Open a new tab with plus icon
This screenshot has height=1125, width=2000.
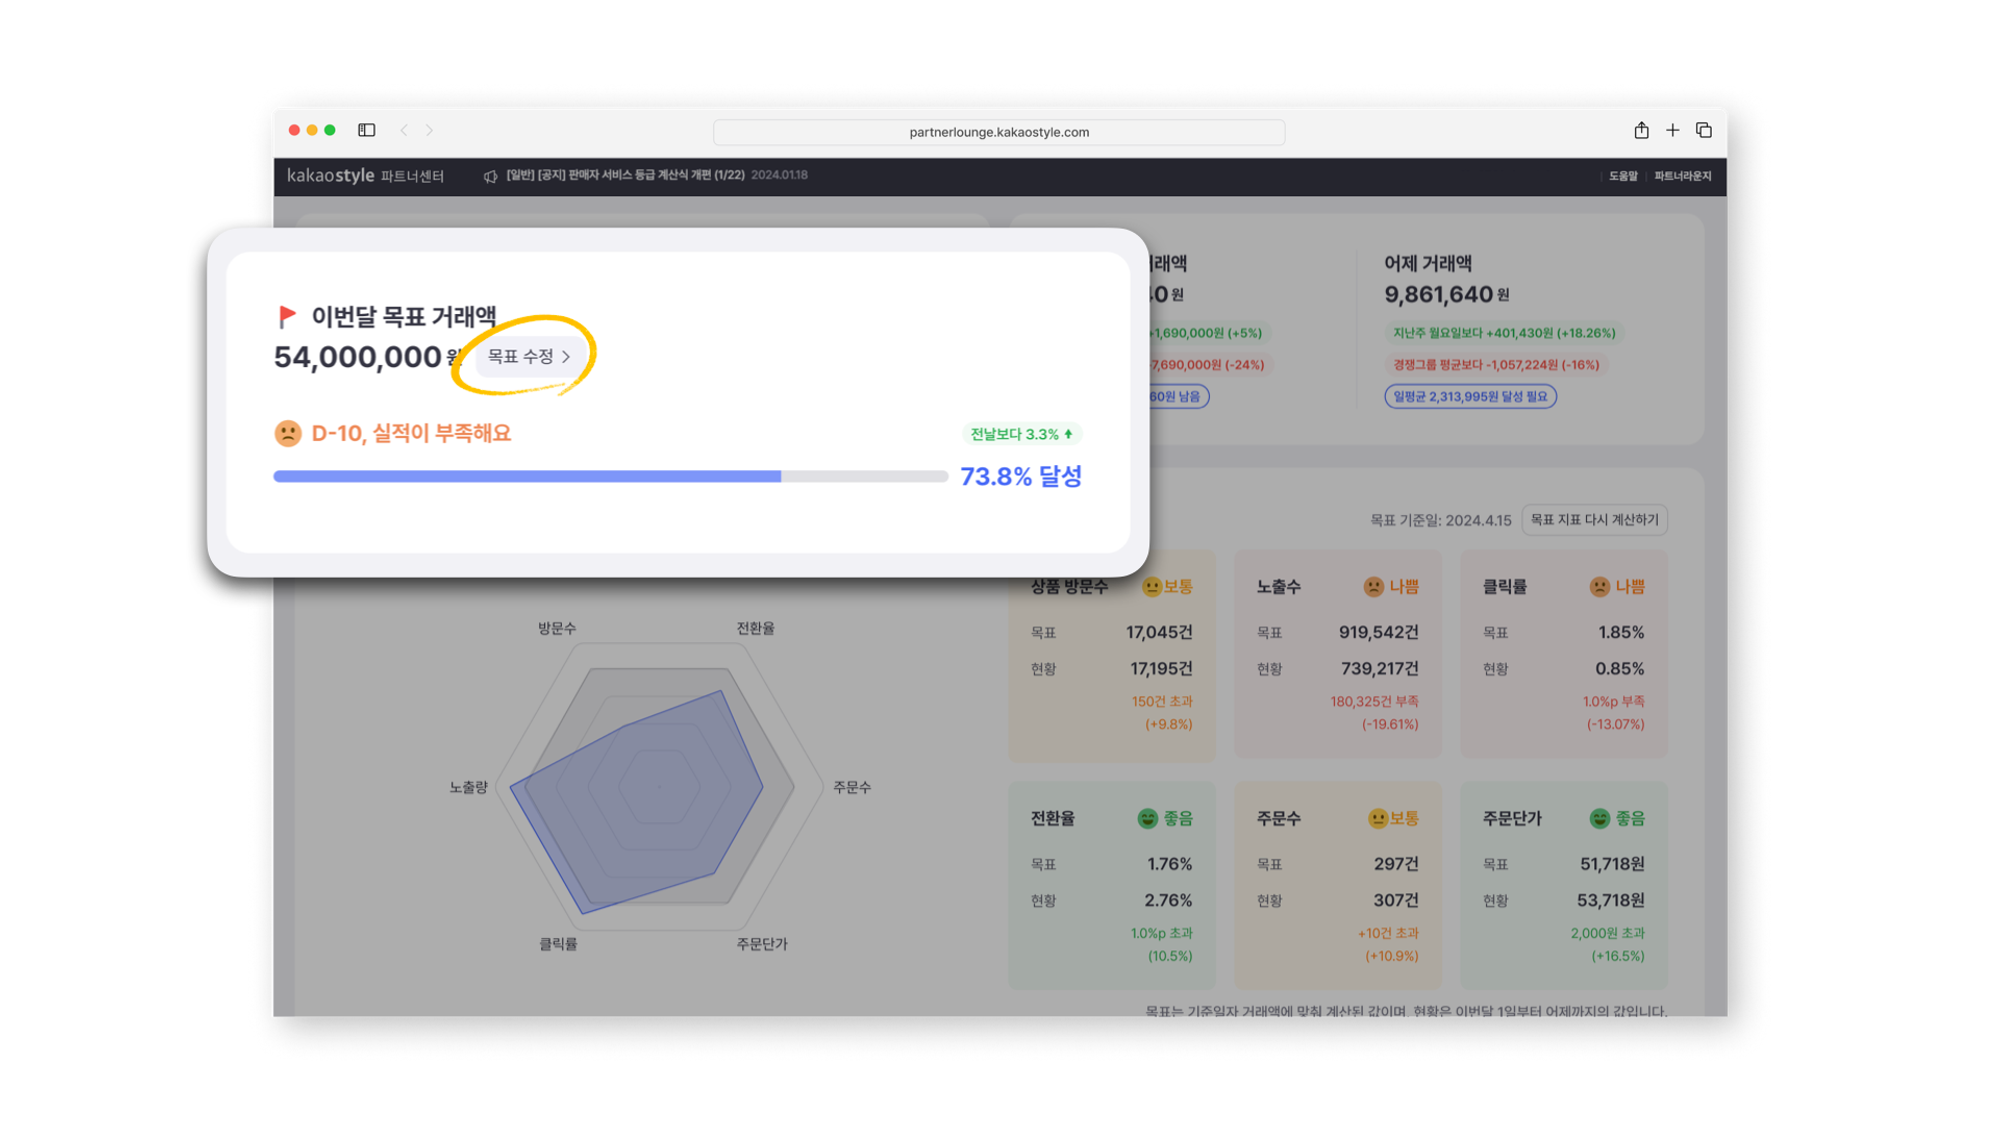tap(1672, 130)
